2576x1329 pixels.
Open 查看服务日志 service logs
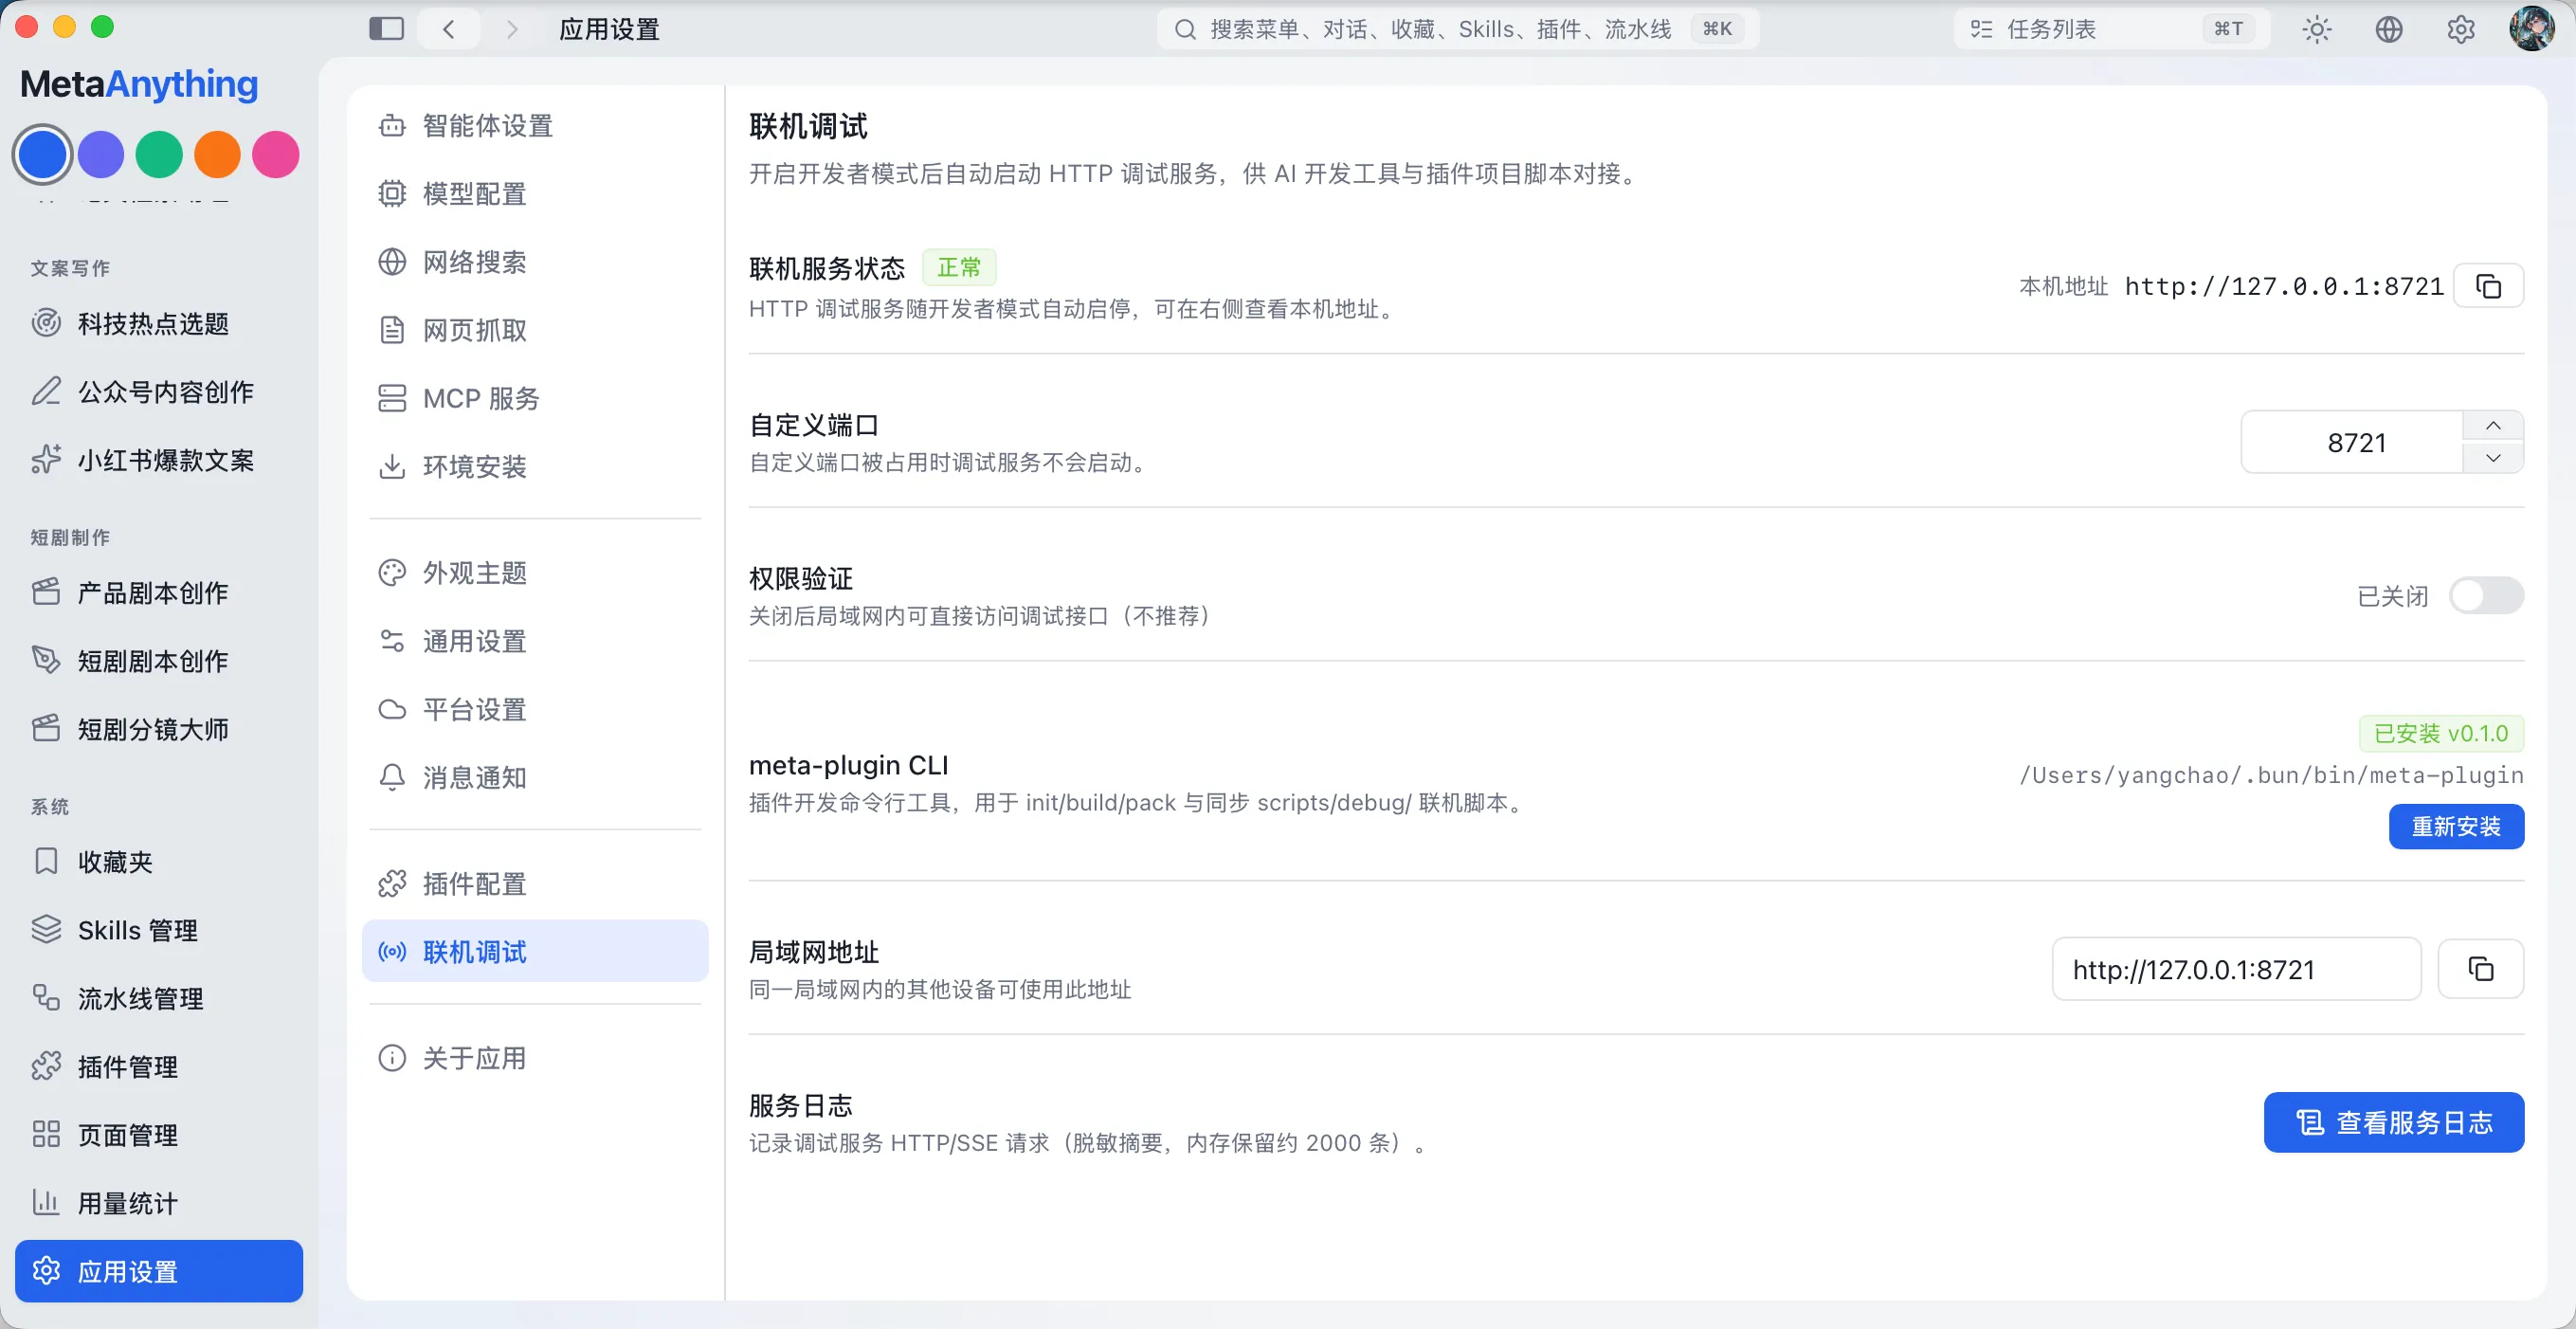pyautogui.click(x=2393, y=1122)
